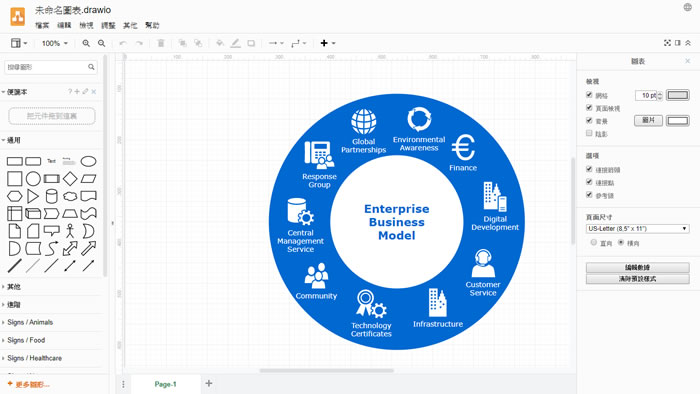Choose the actor stick figure shape
The width and height of the screenshot is (700, 394).
point(70,231)
